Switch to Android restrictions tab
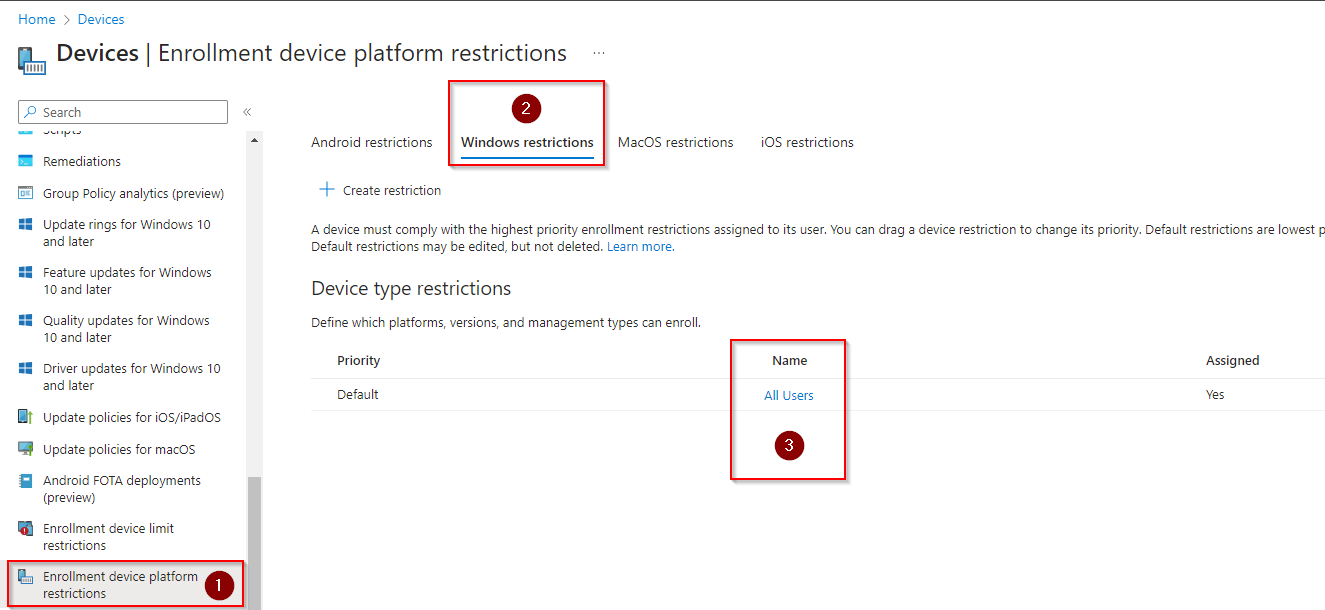The height and width of the screenshot is (610, 1325). [371, 142]
